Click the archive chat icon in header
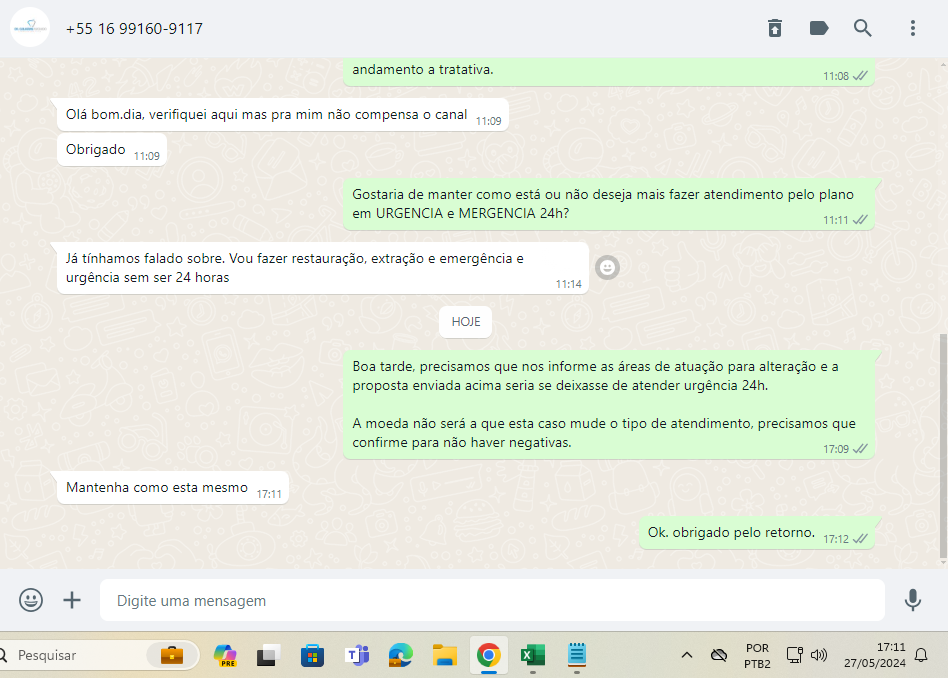This screenshot has width=948, height=678. [x=775, y=28]
